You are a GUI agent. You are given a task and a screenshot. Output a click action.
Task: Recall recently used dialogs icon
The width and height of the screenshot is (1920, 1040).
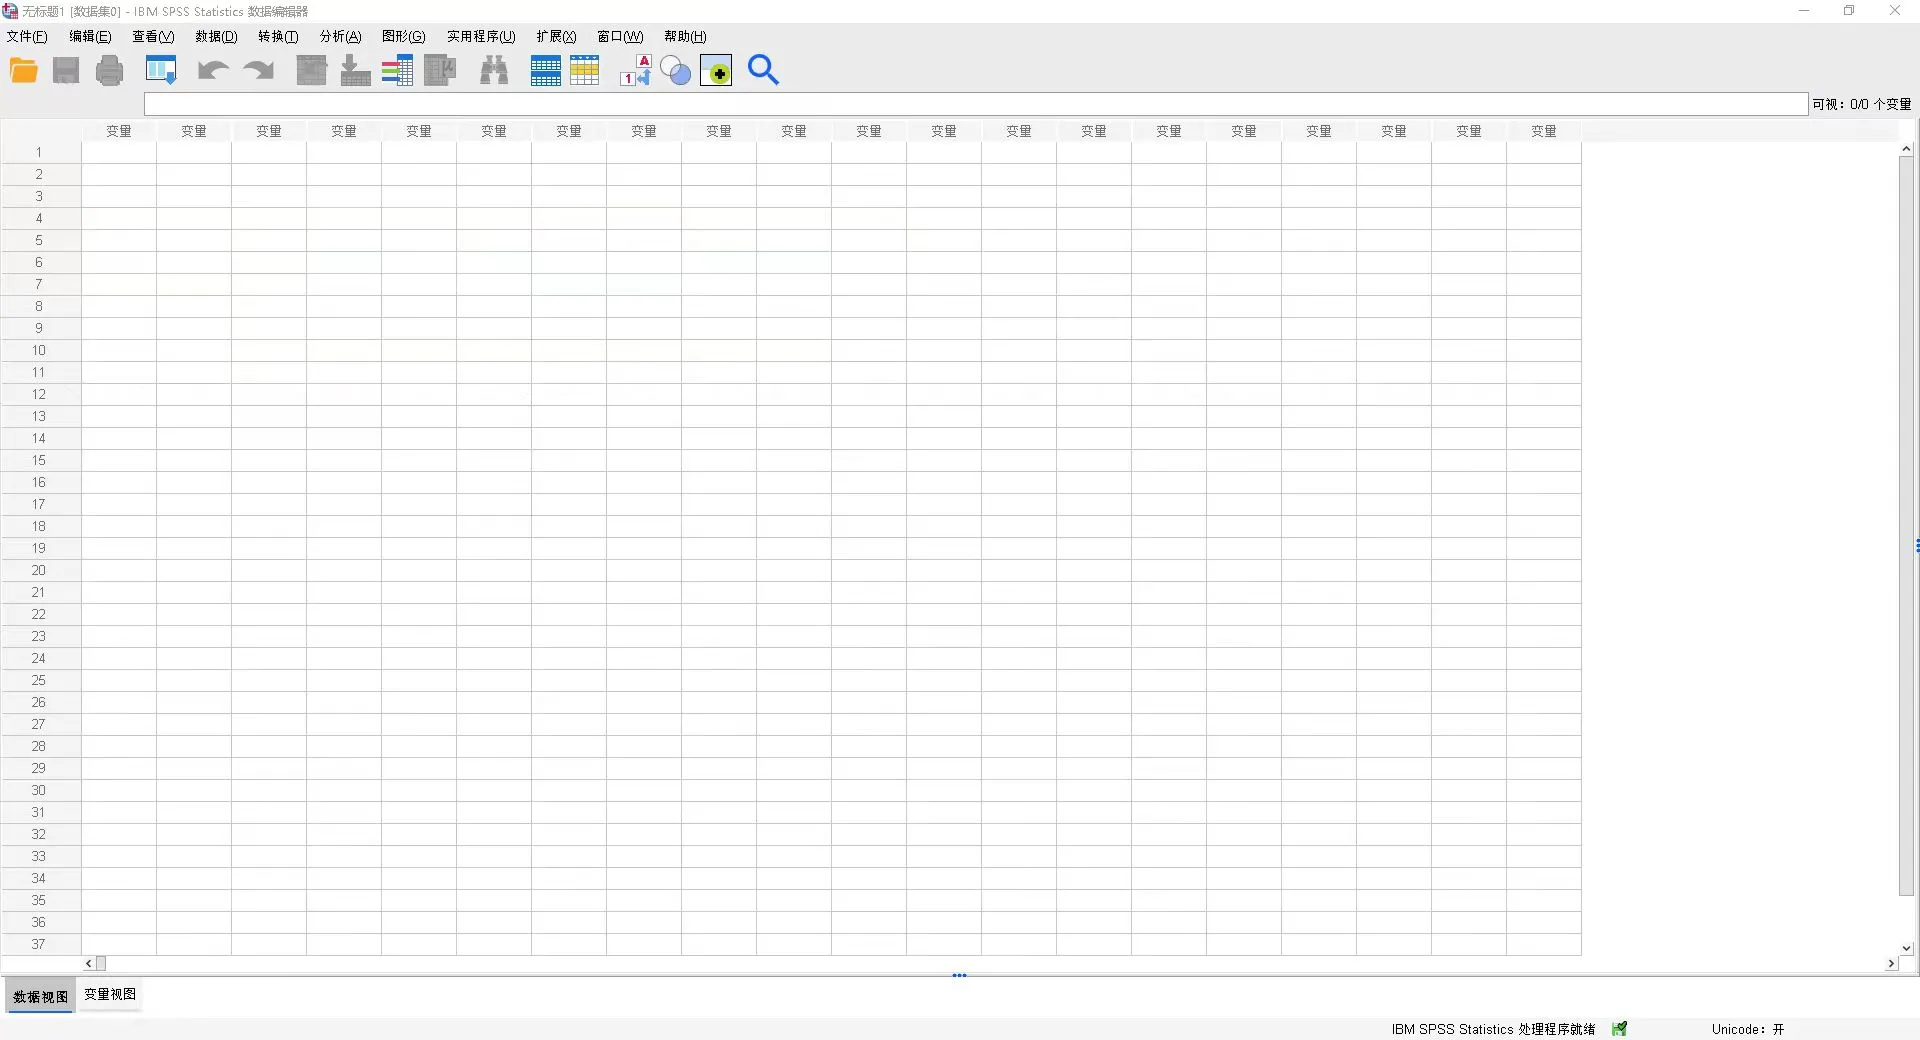click(x=161, y=70)
